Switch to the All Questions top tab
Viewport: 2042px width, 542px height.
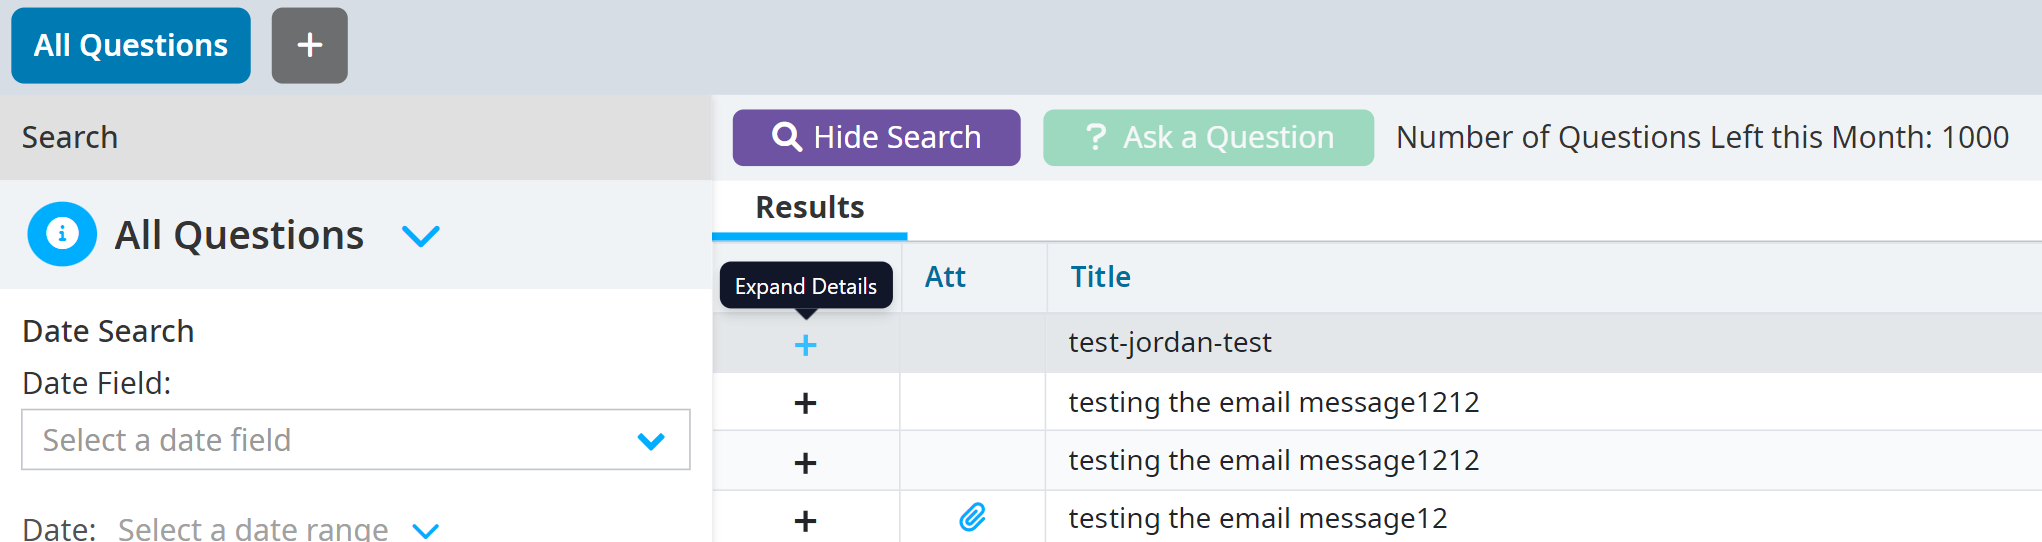(131, 46)
